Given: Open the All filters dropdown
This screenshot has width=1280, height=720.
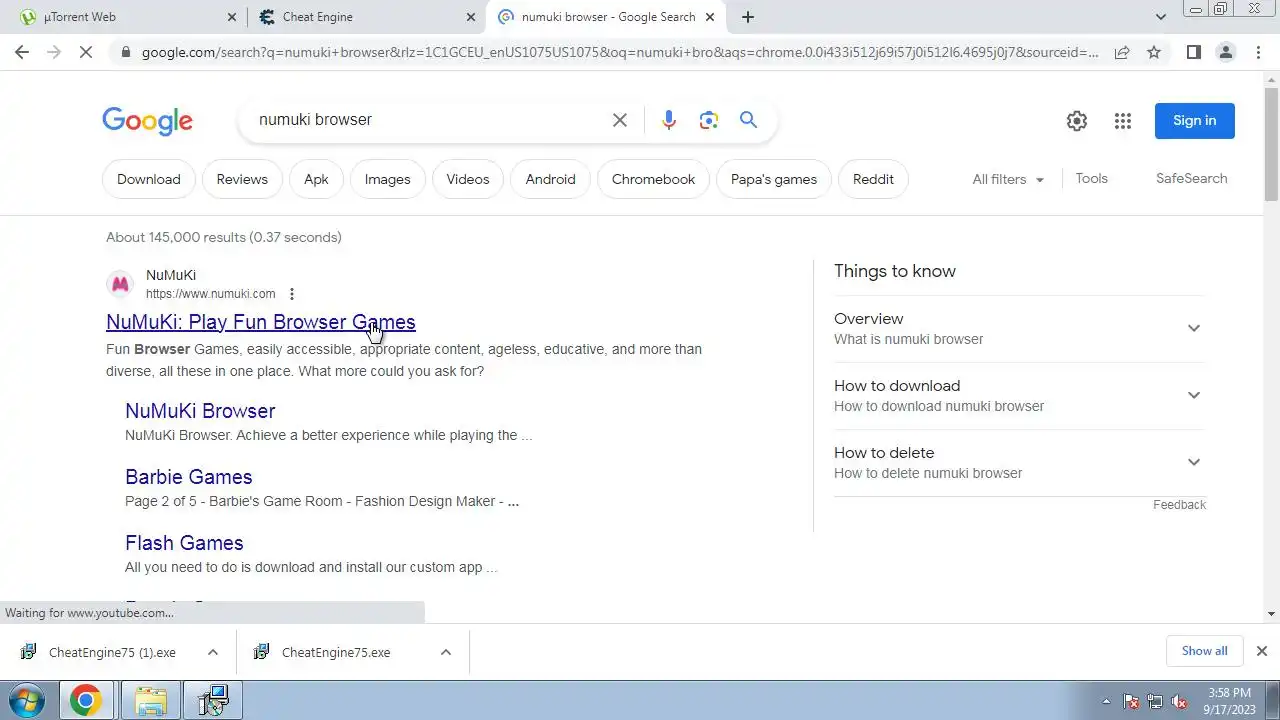Looking at the screenshot, I should tap(1008, 179).
